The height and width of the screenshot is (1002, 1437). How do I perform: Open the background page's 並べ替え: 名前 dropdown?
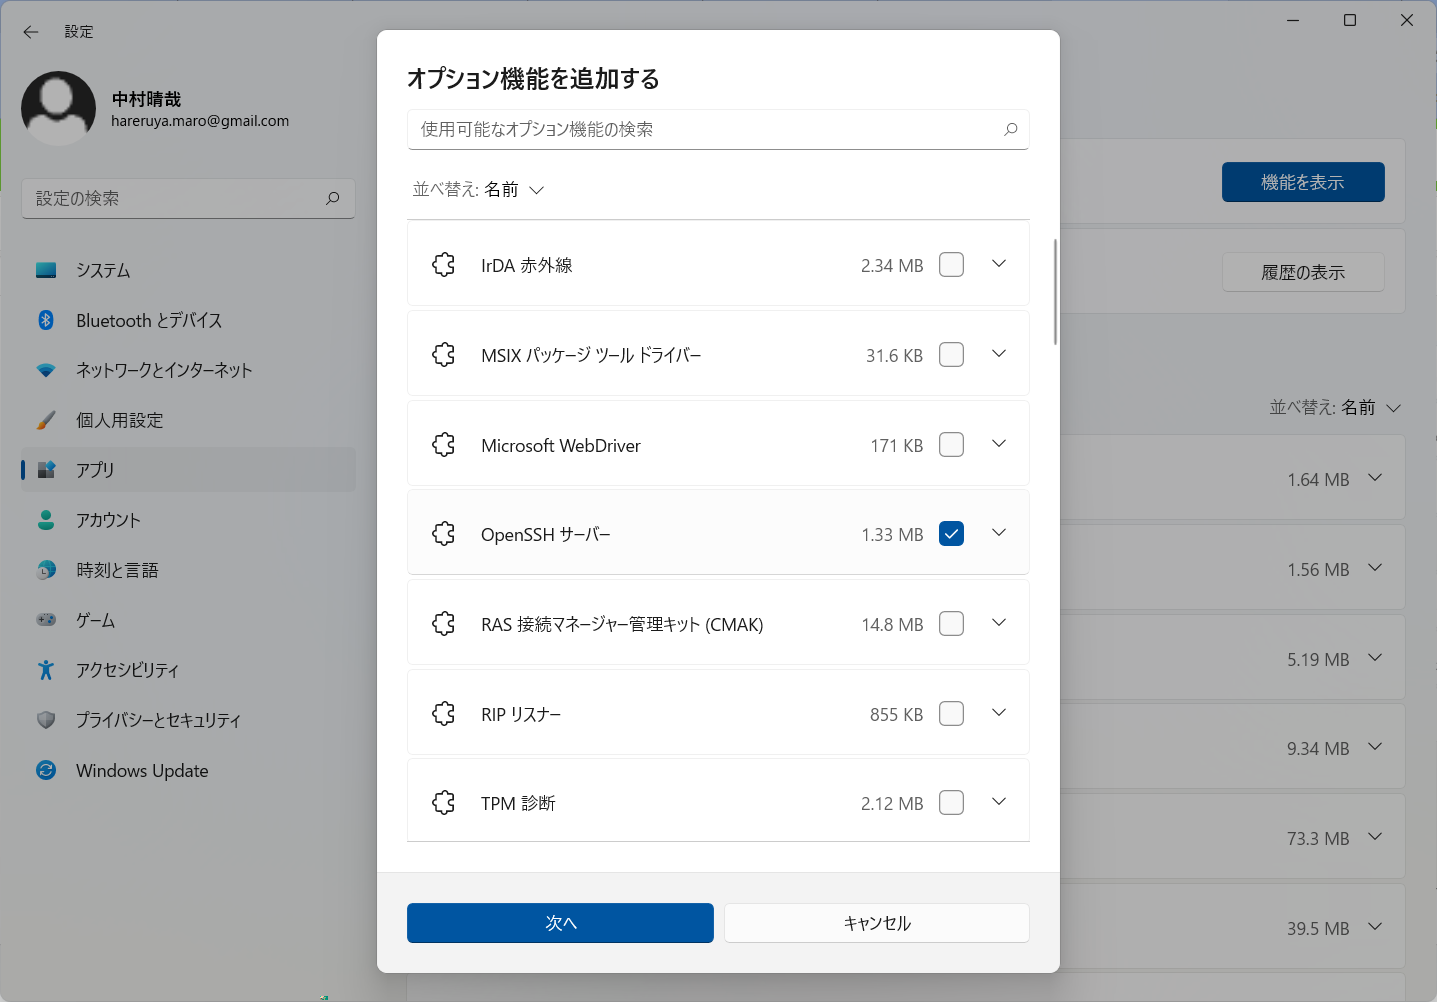click(x=1335, y=407)
